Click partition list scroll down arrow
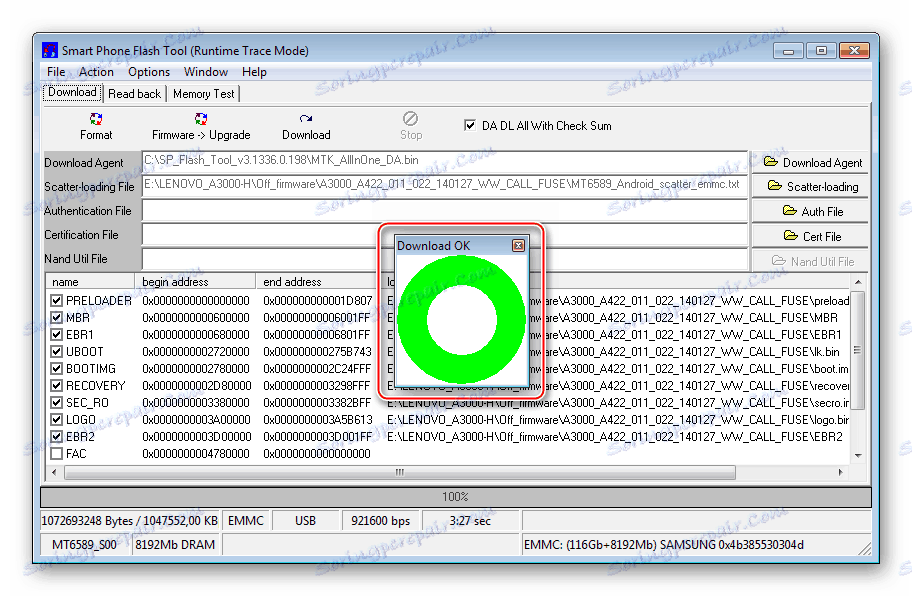 pyautogui.click(x=858, y=456)
